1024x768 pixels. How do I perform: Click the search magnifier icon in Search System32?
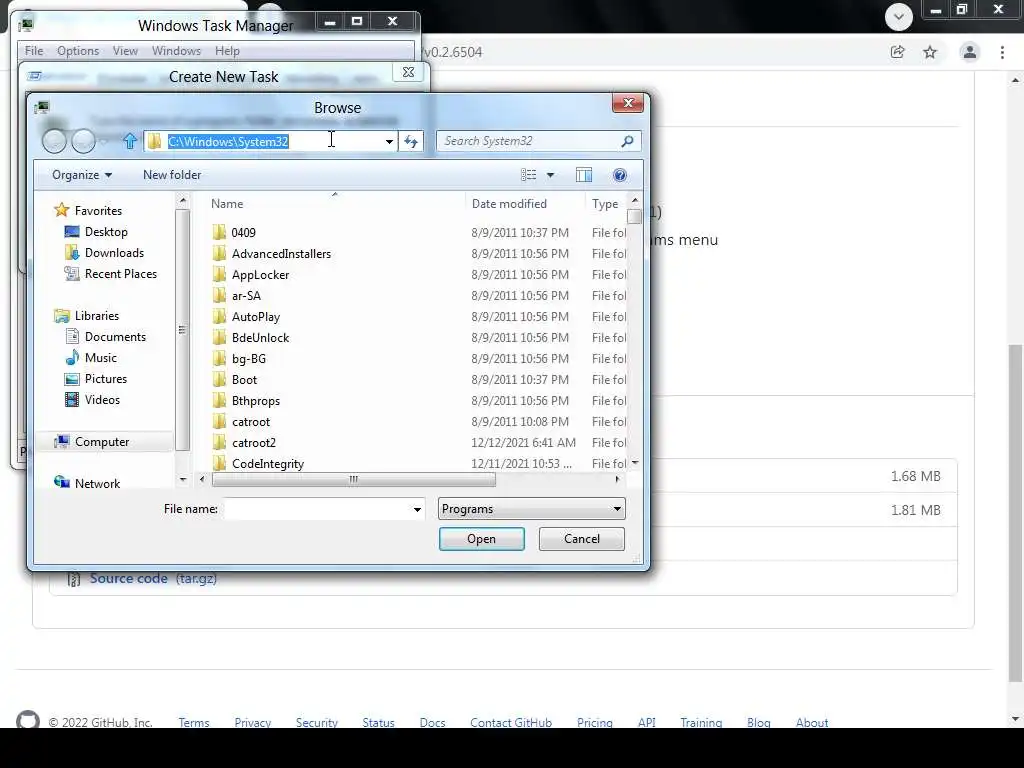pyautogui.click(x=628, y=141)
